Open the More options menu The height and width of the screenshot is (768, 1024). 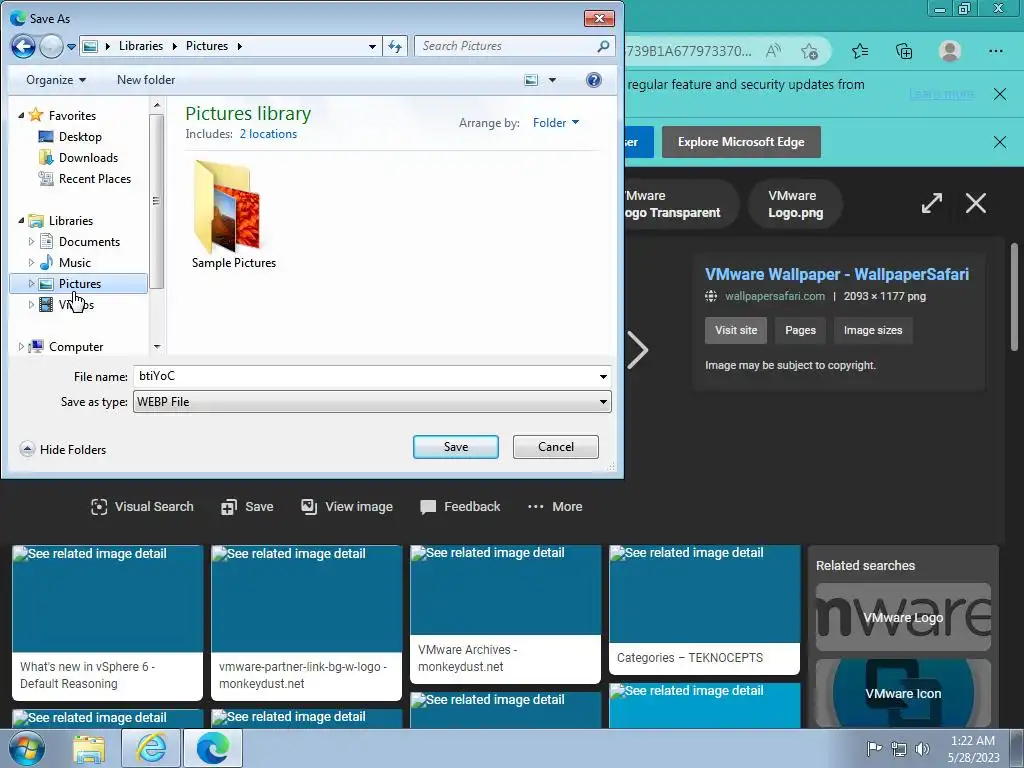point(555,507)
